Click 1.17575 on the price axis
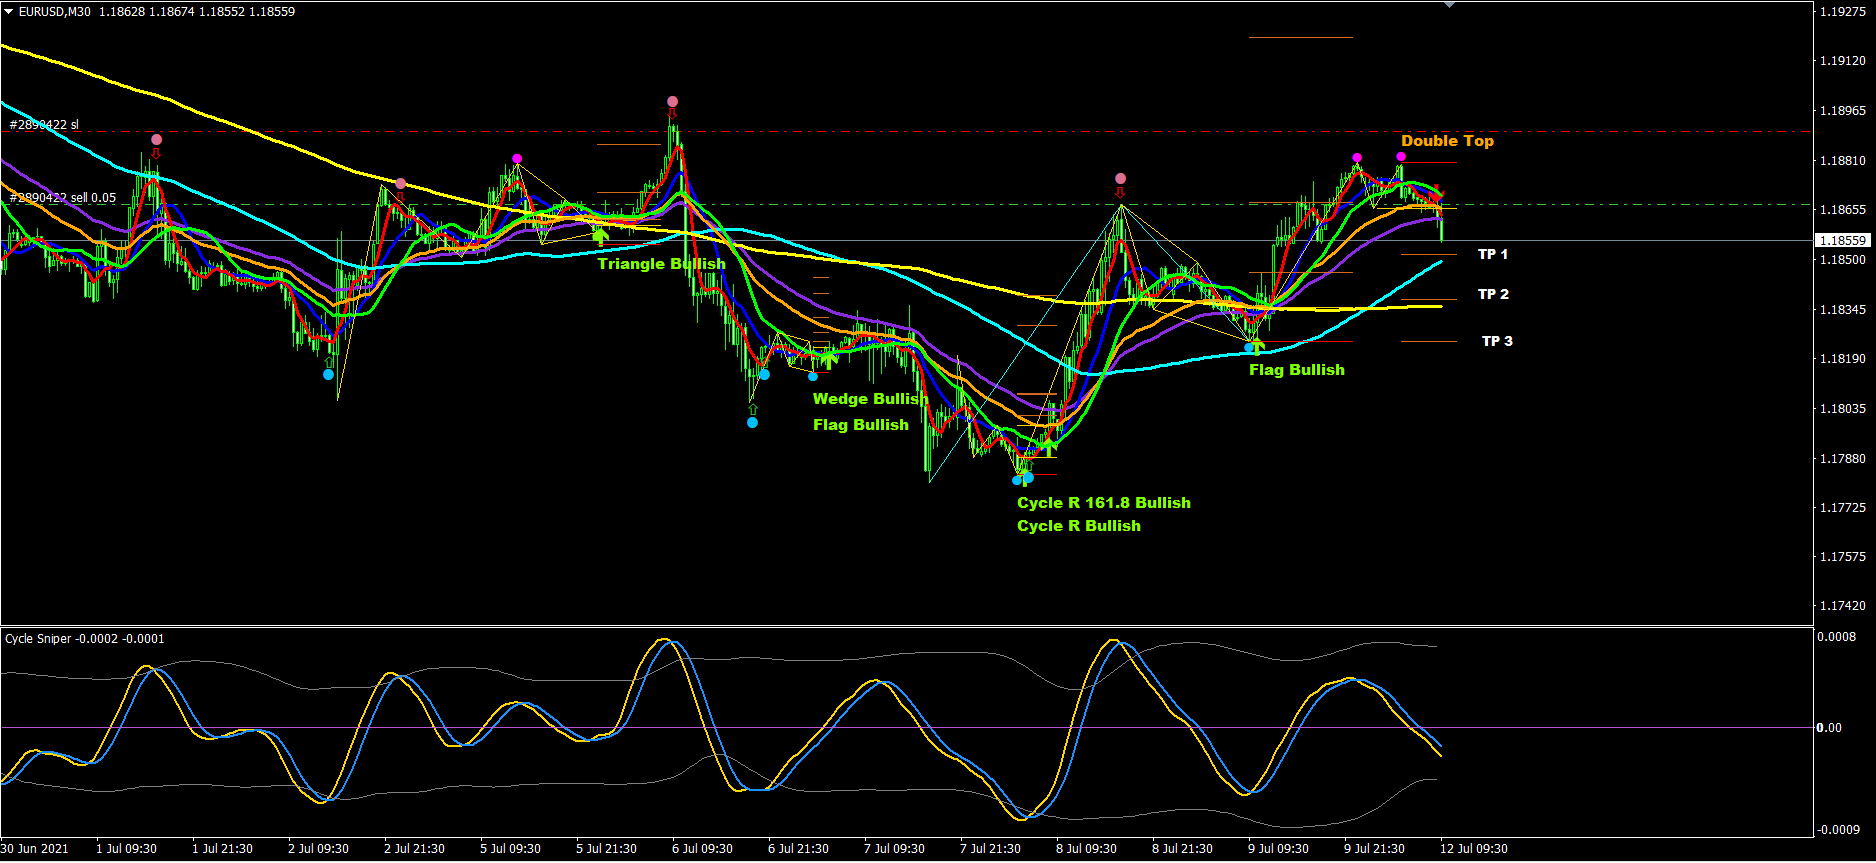1876x863 pixels. point(1842,557)
